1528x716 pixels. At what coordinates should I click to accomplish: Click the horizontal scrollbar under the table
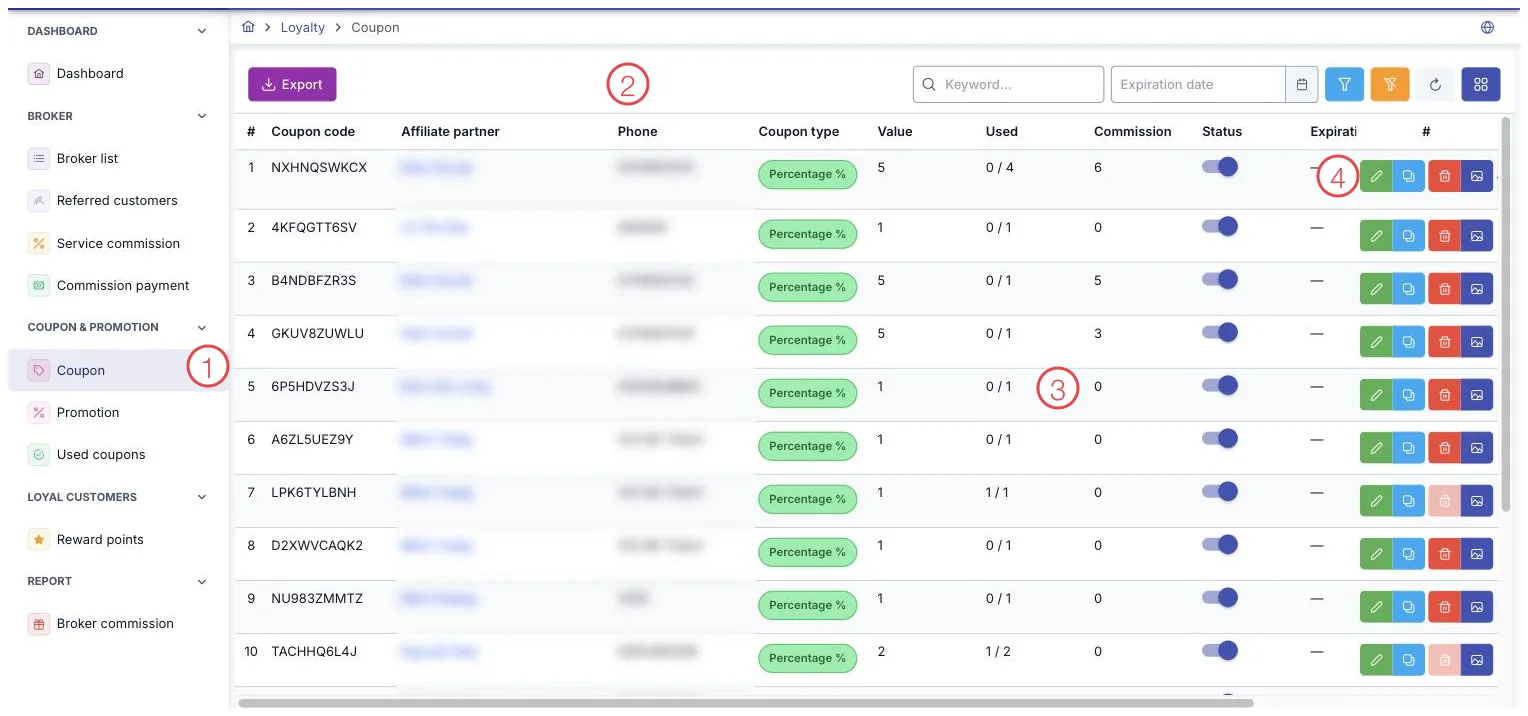[x=745, y=703]
